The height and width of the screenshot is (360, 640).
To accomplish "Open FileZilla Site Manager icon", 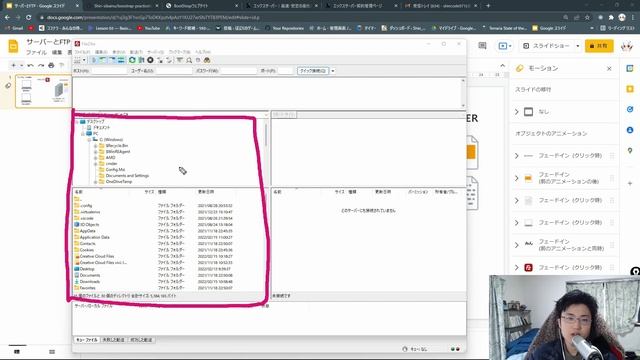I will coord(77,60).
